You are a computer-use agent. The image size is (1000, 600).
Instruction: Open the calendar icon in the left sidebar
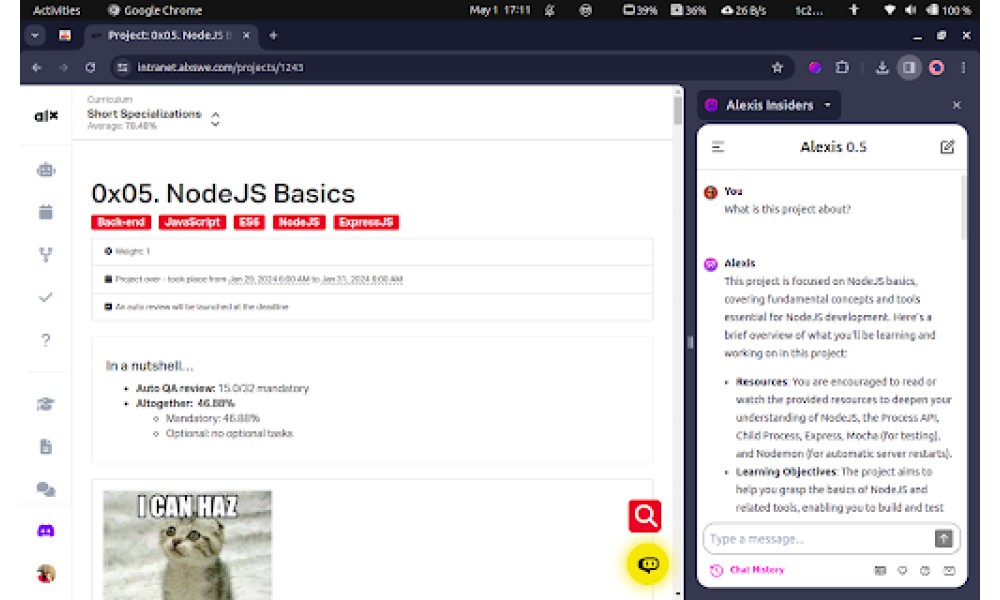[46, 212]
